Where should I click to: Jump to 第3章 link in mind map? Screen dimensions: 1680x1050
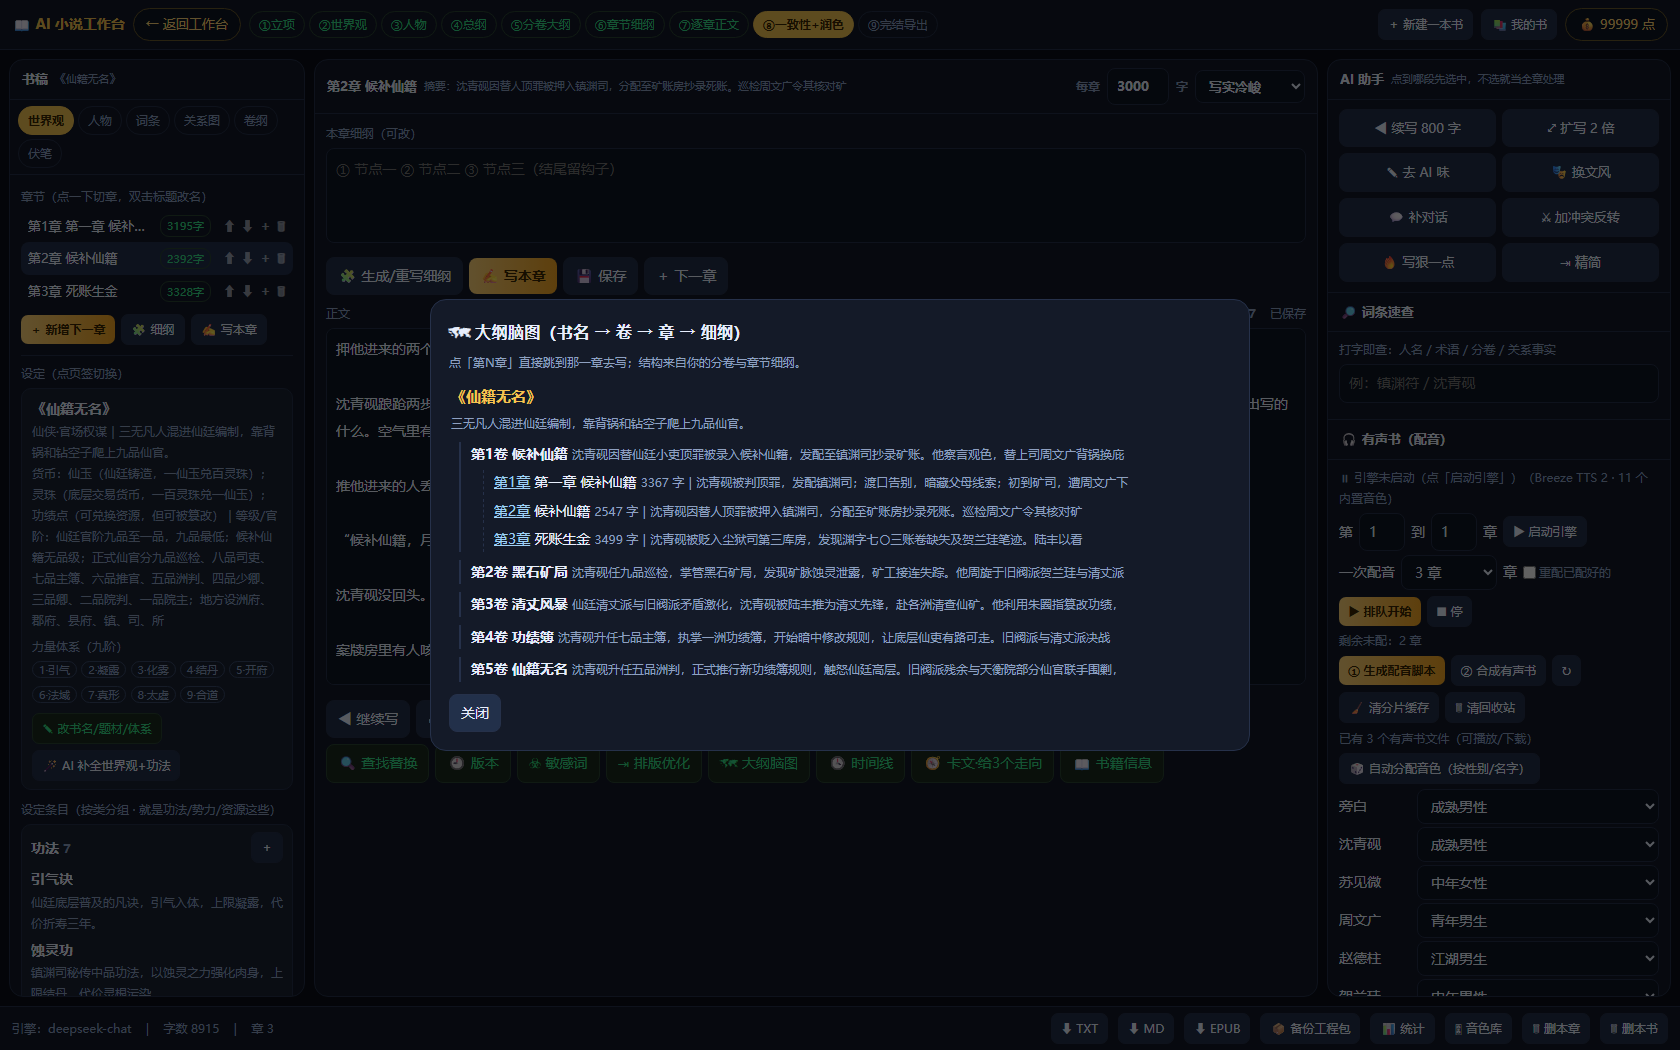pyautogui.click(x=512, y=540)
